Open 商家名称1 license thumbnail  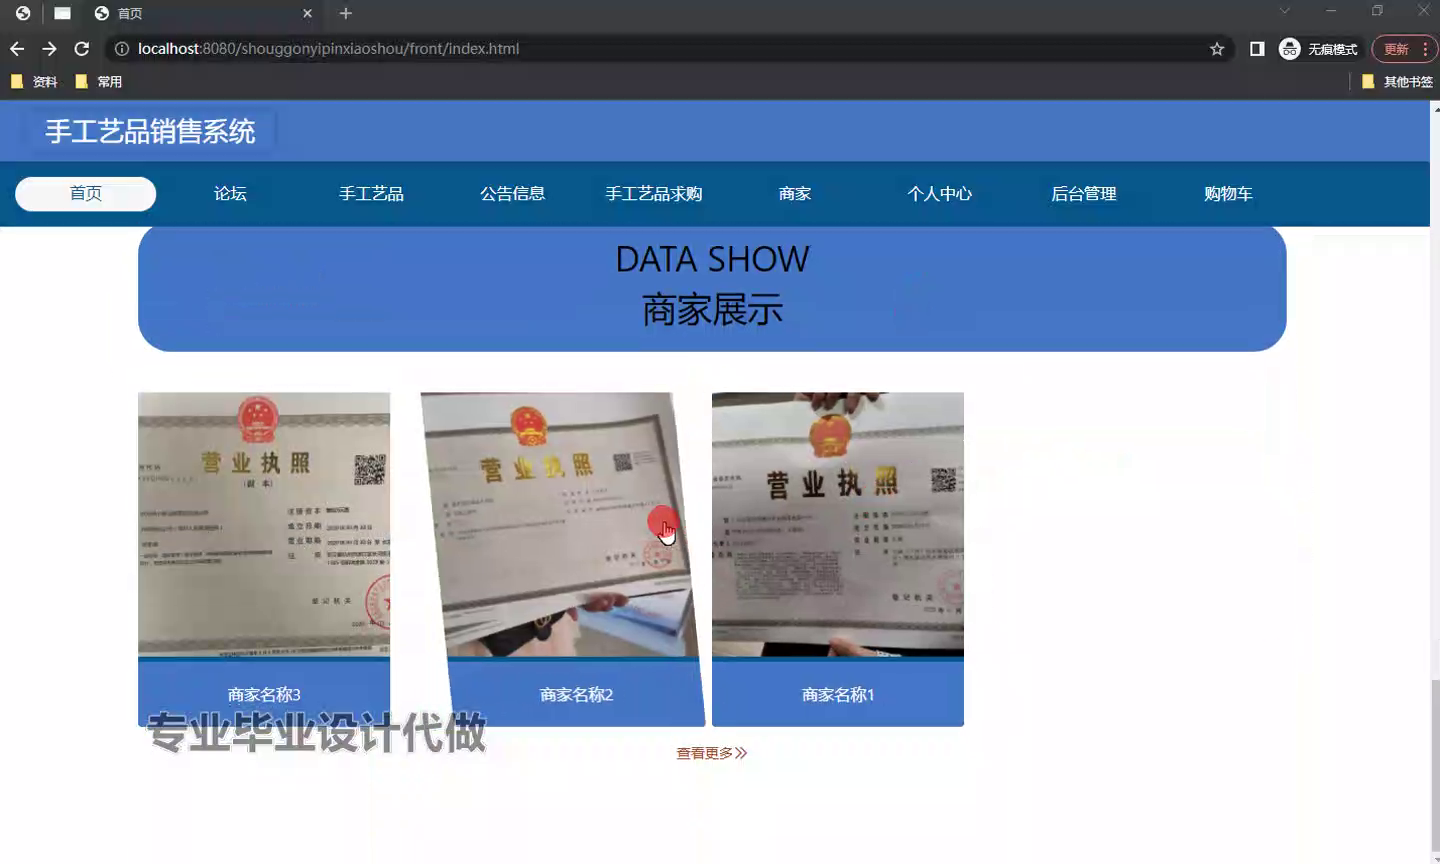pyautogui.click(x=838, y=524)
